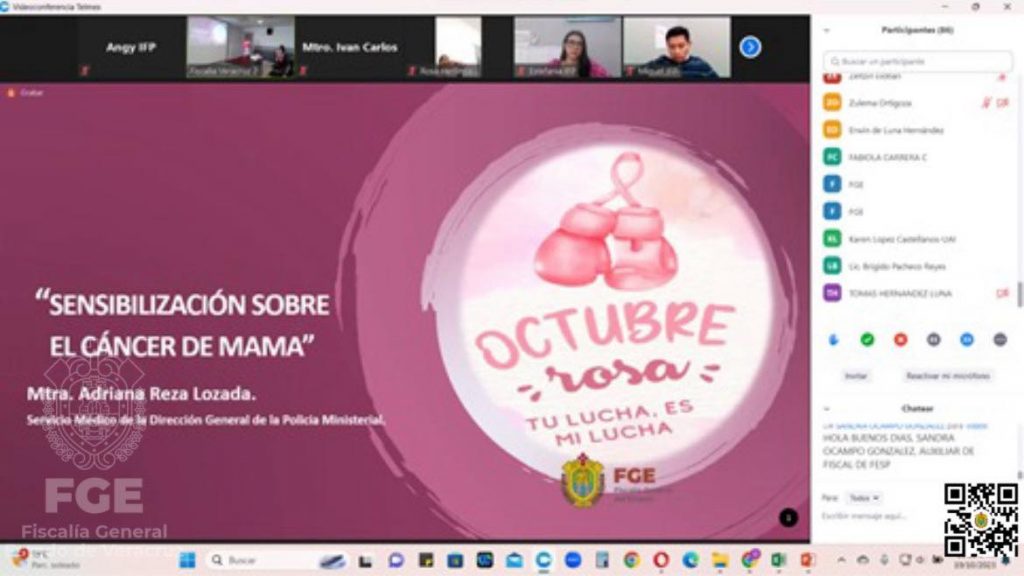
Task: Collapse the Chatear panel chevron
Action: [826, 409]
